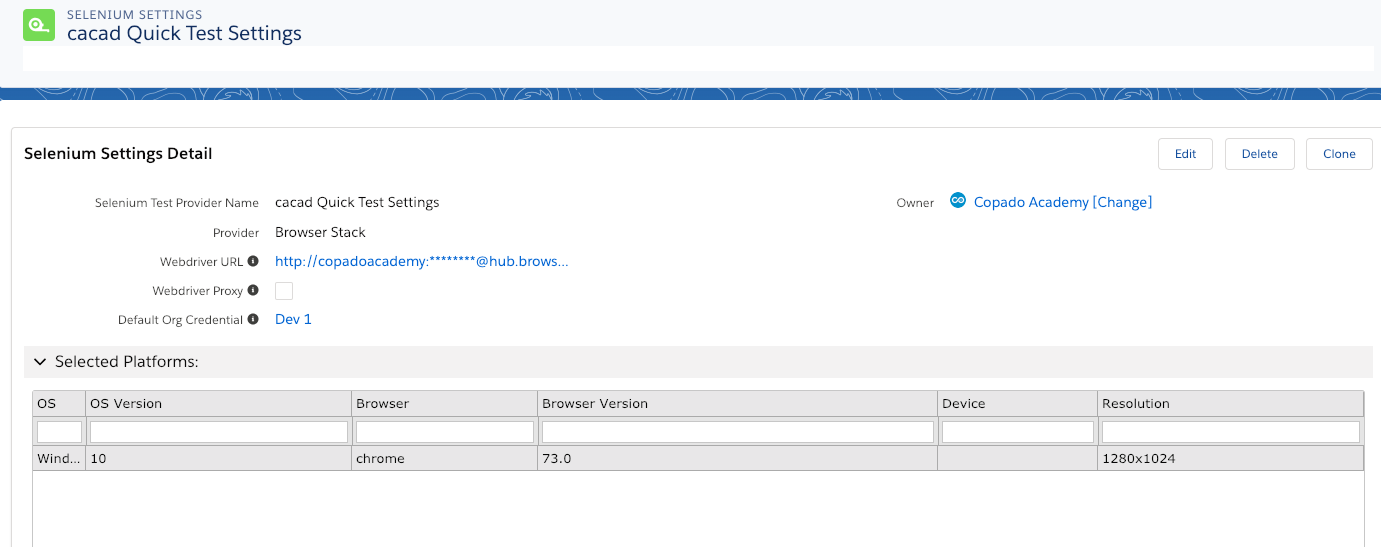Click the 'Browser Stack' provider value
Viewport: 1381px width, 547px height.
pos(320,232)
